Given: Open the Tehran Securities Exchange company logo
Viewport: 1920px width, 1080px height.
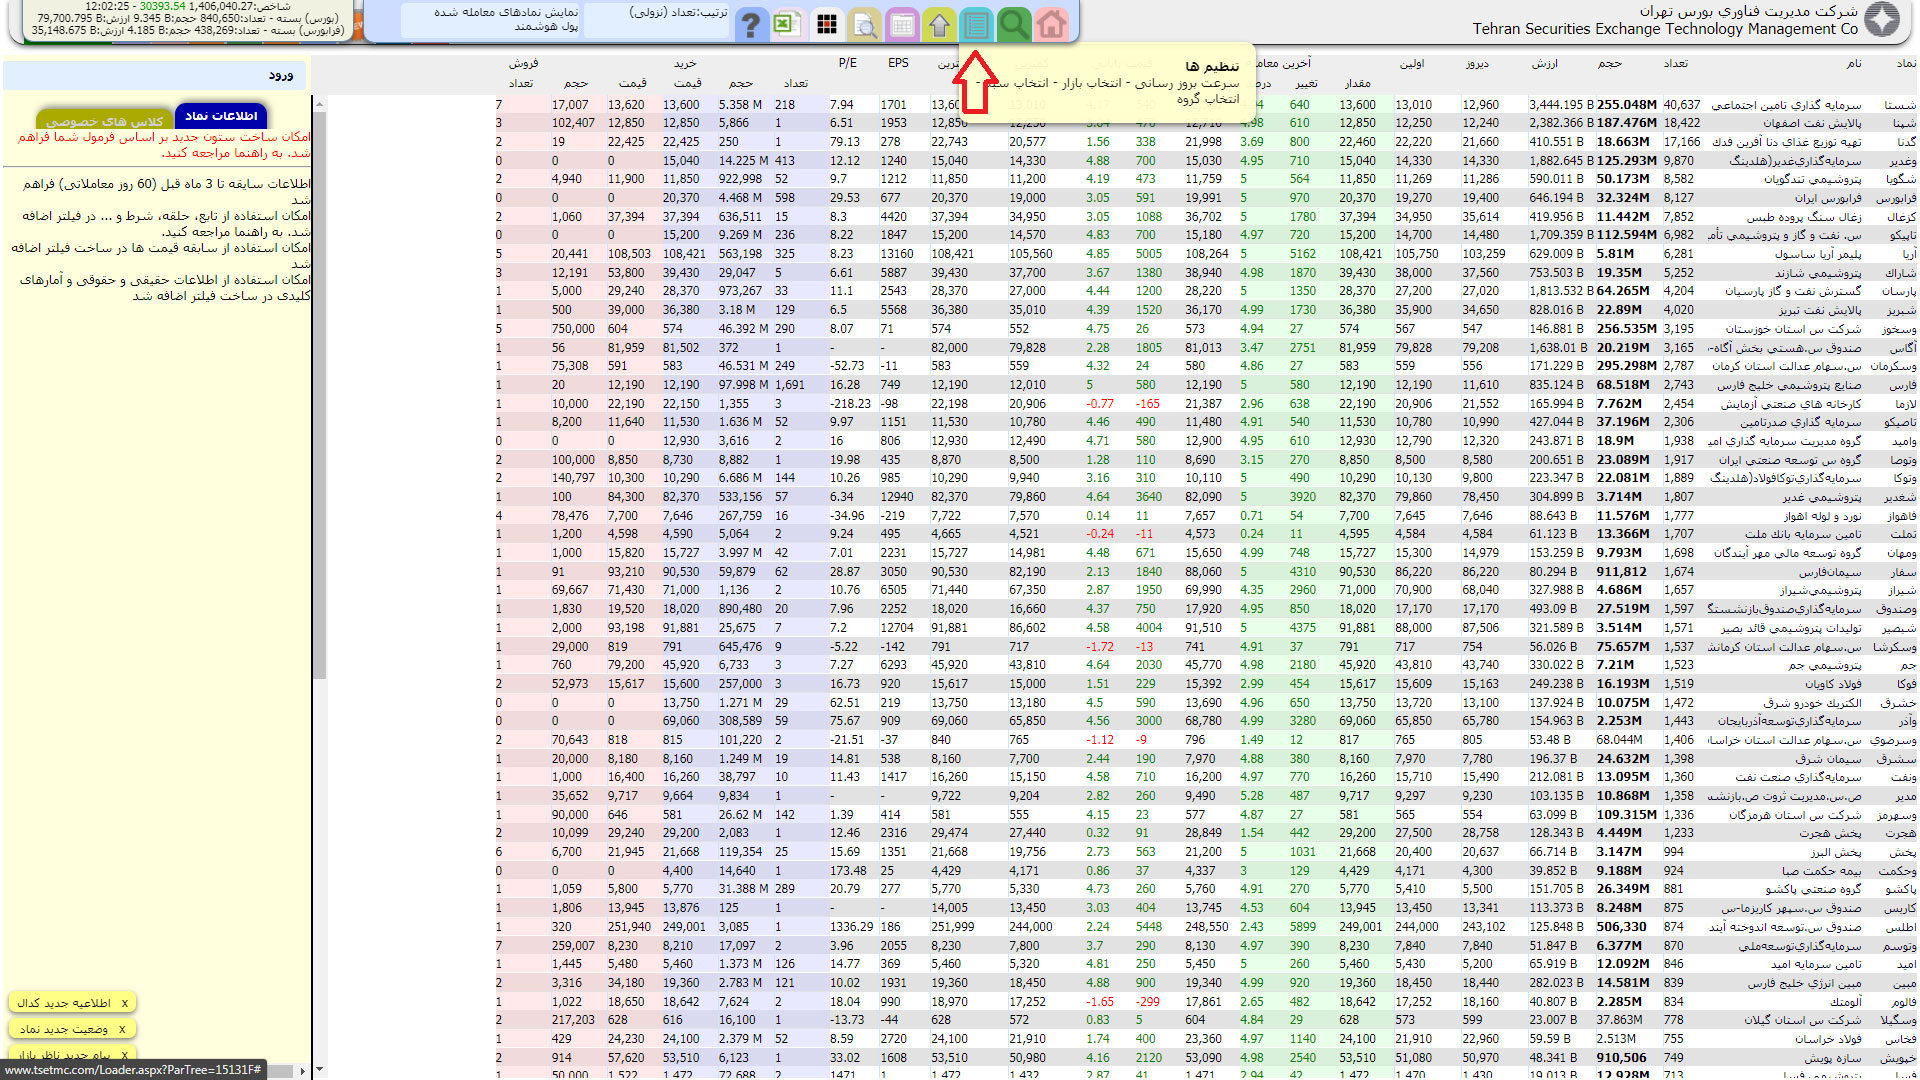Looking at the screenshot, I should [1882, 20].
